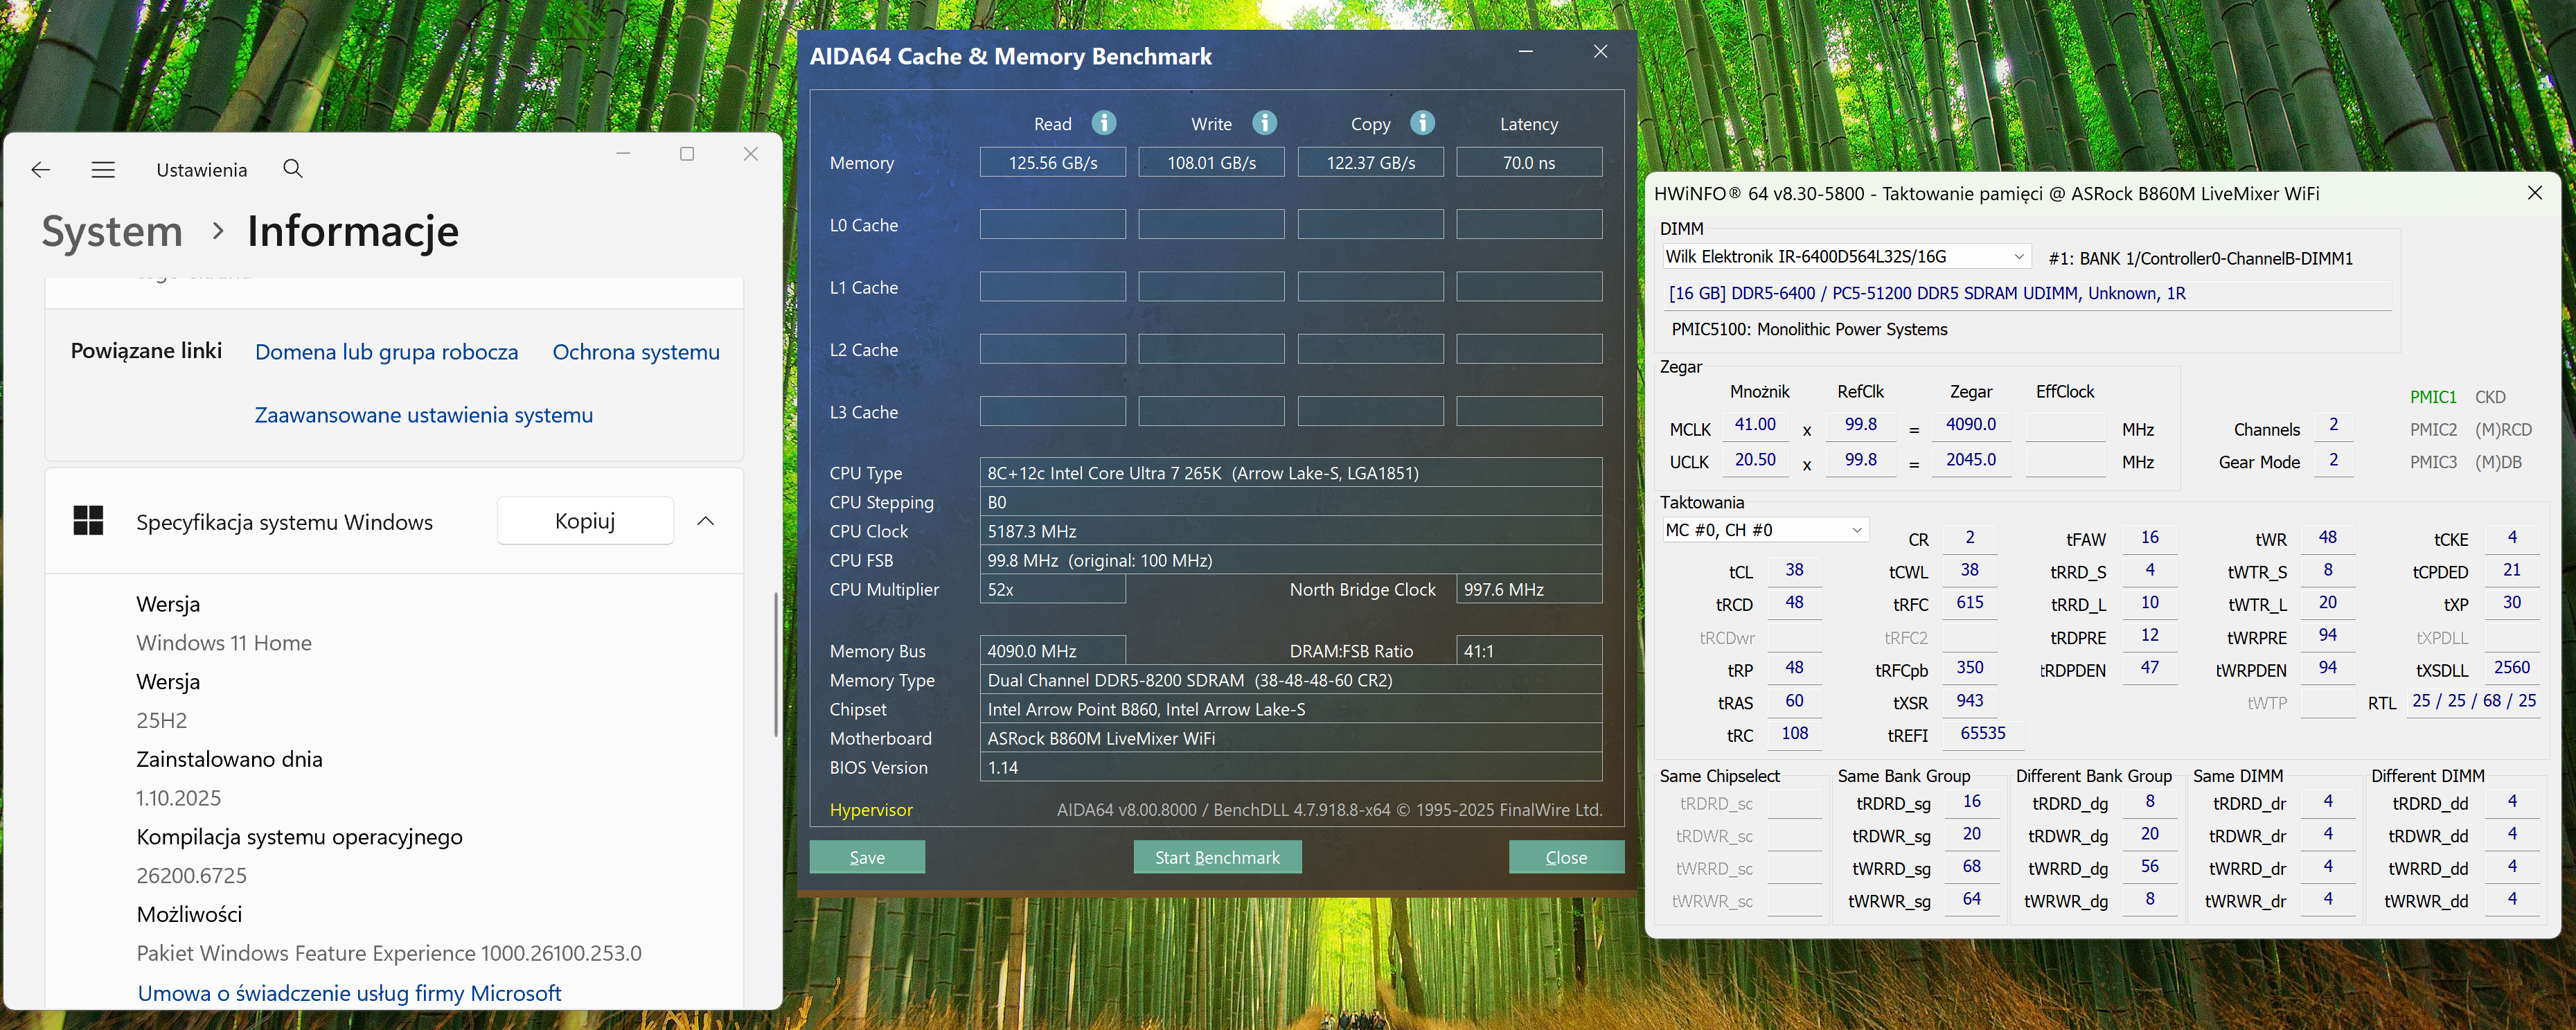Click the Kopiuj button

585,521
